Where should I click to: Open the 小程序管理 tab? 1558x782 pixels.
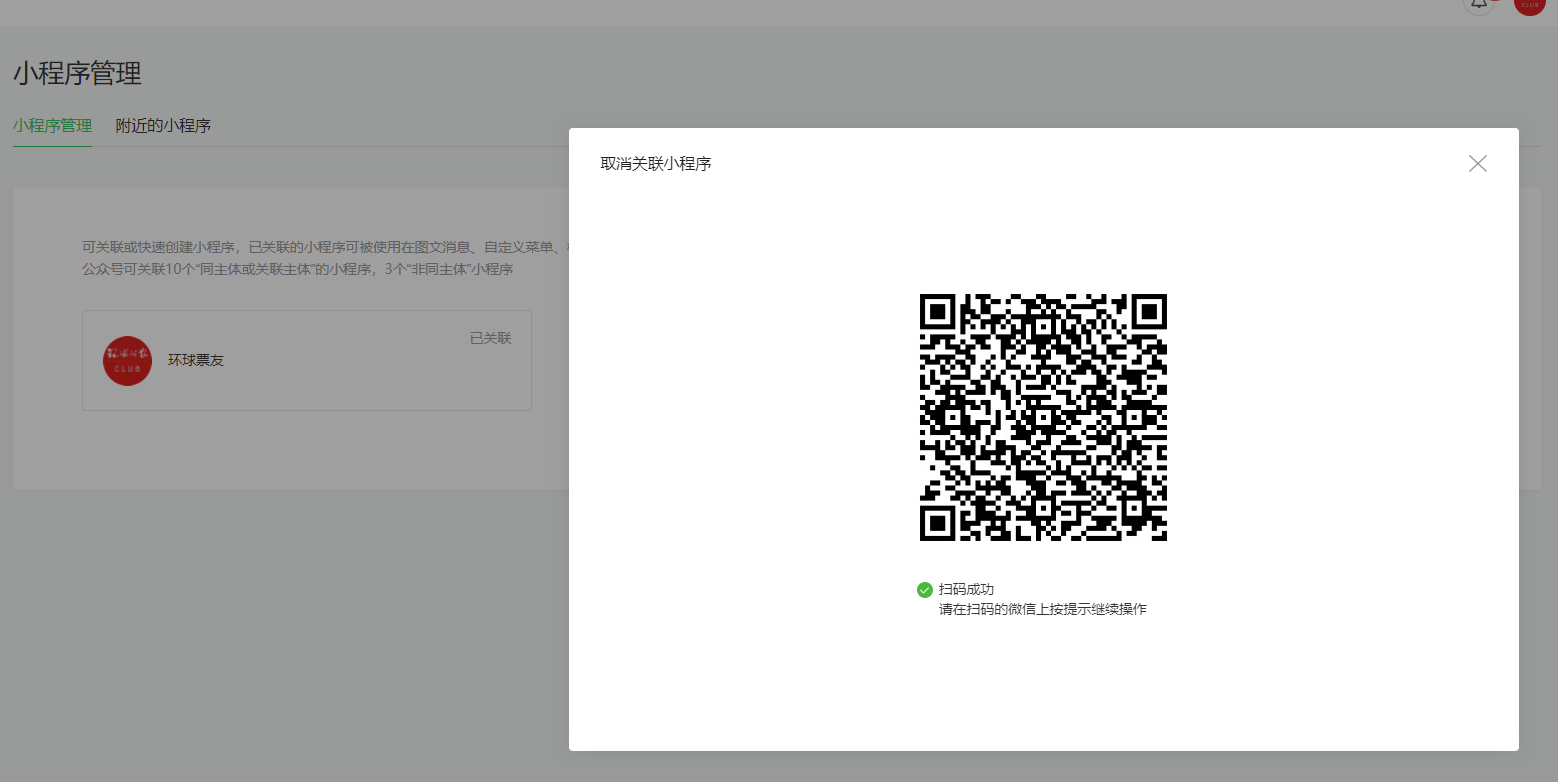52,126
